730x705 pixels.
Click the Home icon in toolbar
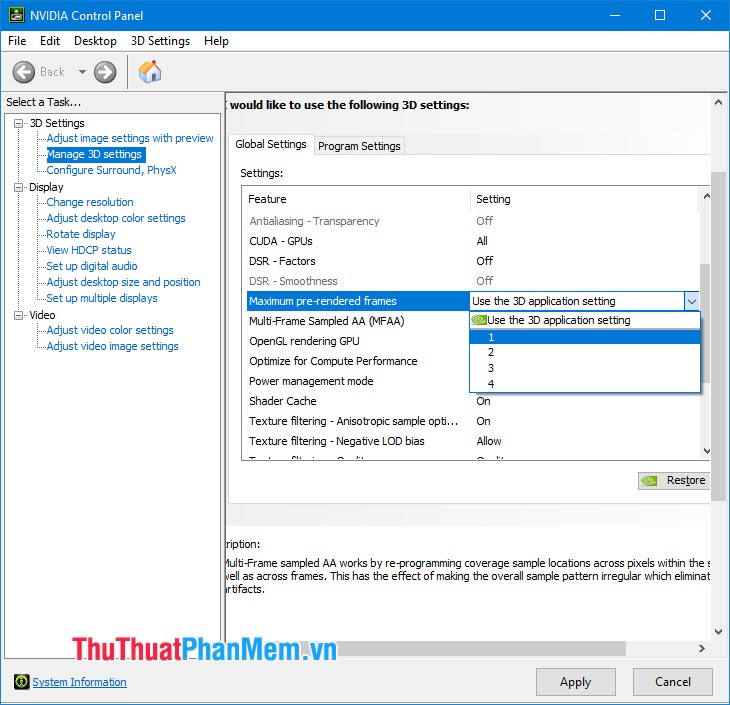150,72
